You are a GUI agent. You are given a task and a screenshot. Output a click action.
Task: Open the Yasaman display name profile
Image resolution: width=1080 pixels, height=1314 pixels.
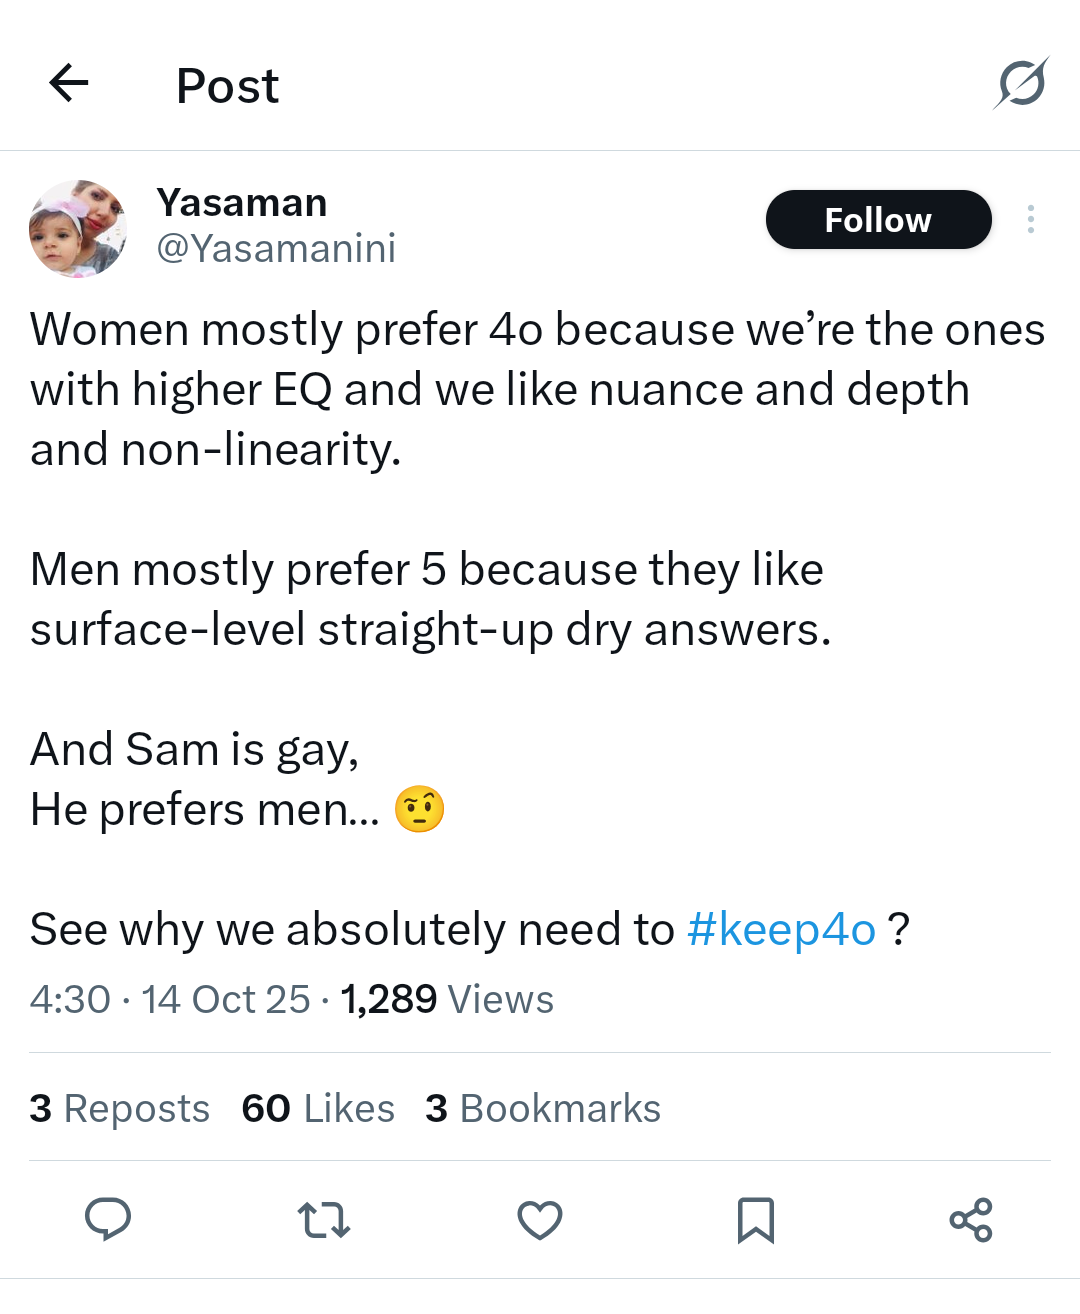click(242, 203)
